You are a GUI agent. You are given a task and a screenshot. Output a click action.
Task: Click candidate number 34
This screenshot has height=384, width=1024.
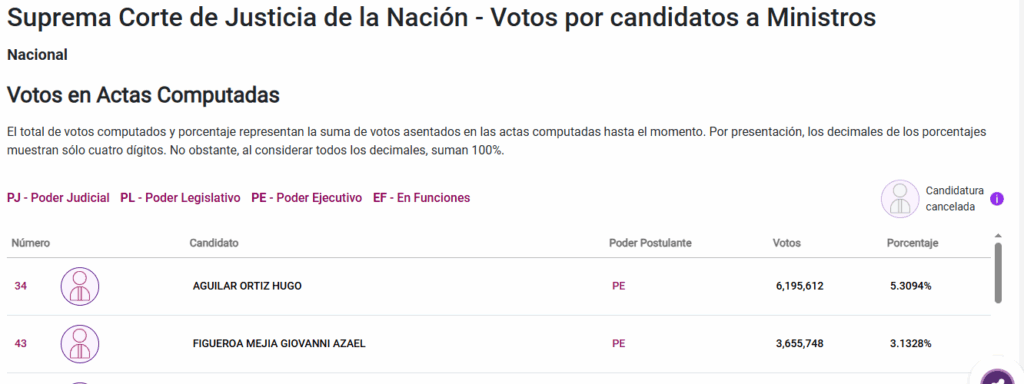pos(20,286)
